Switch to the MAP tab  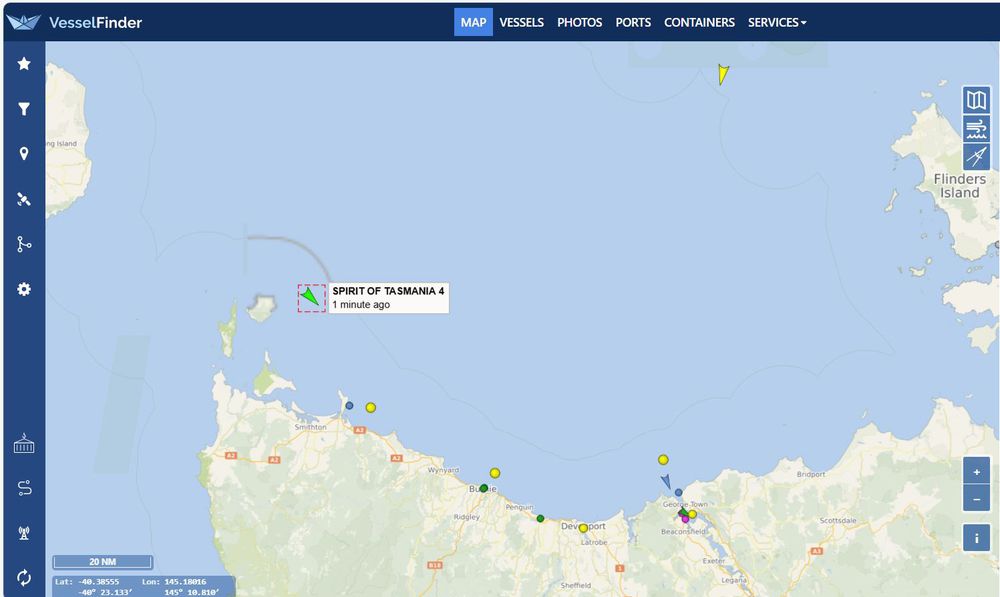[473, 22]
